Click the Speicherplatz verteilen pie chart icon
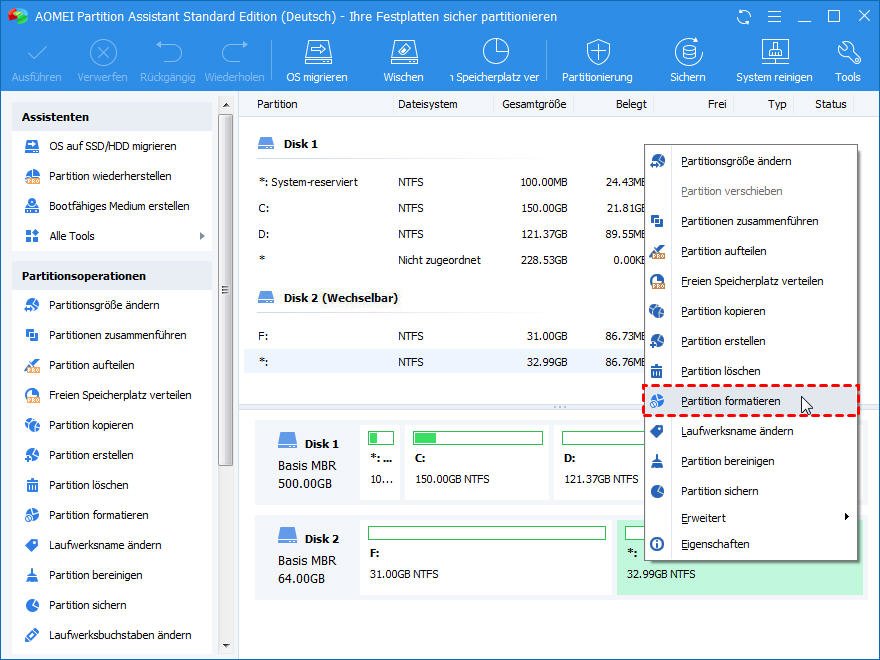The width and height of the screenshot is (880, 660). pos(496,52)
